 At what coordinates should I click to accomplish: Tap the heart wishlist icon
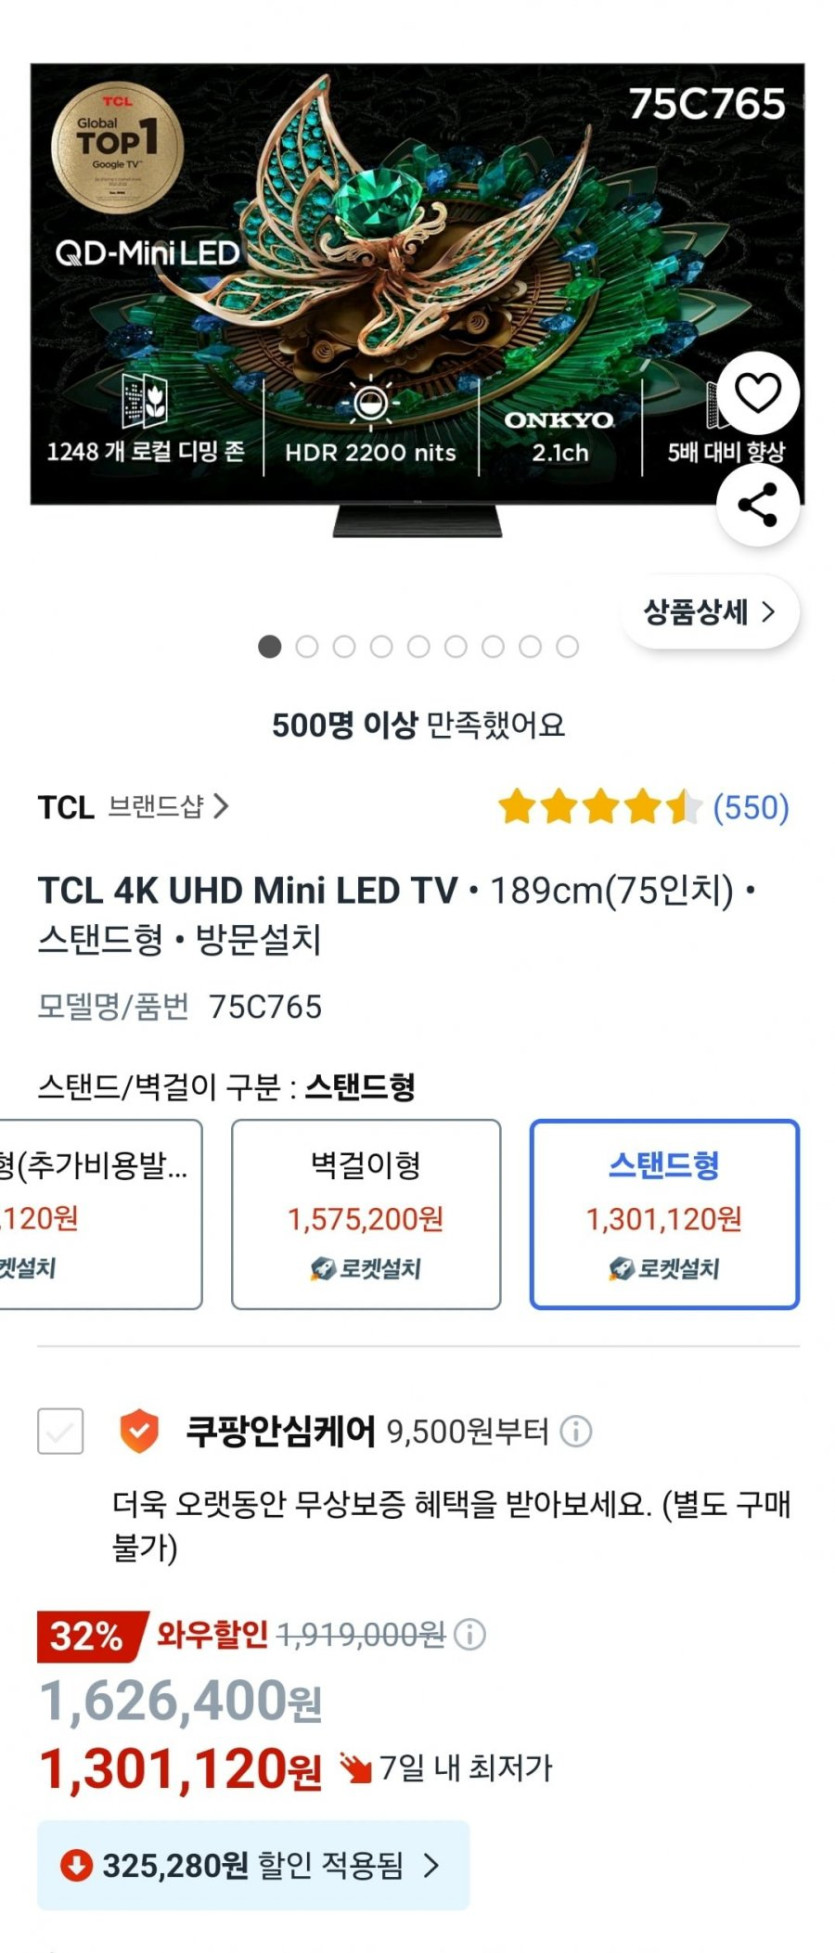coord(757,394)
